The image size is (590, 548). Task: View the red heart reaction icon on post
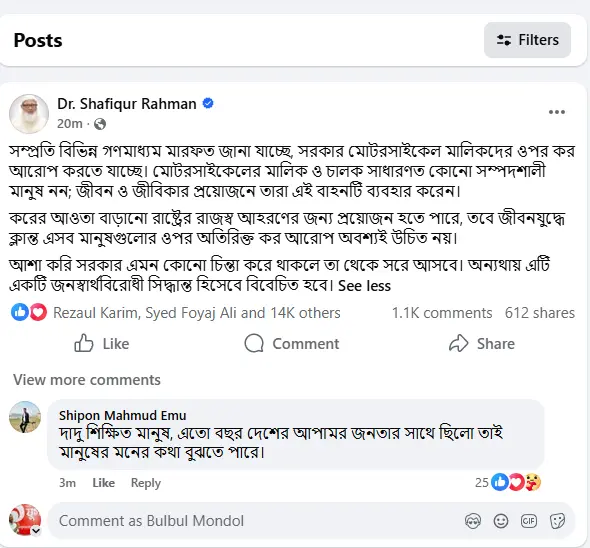pos(38,312)
